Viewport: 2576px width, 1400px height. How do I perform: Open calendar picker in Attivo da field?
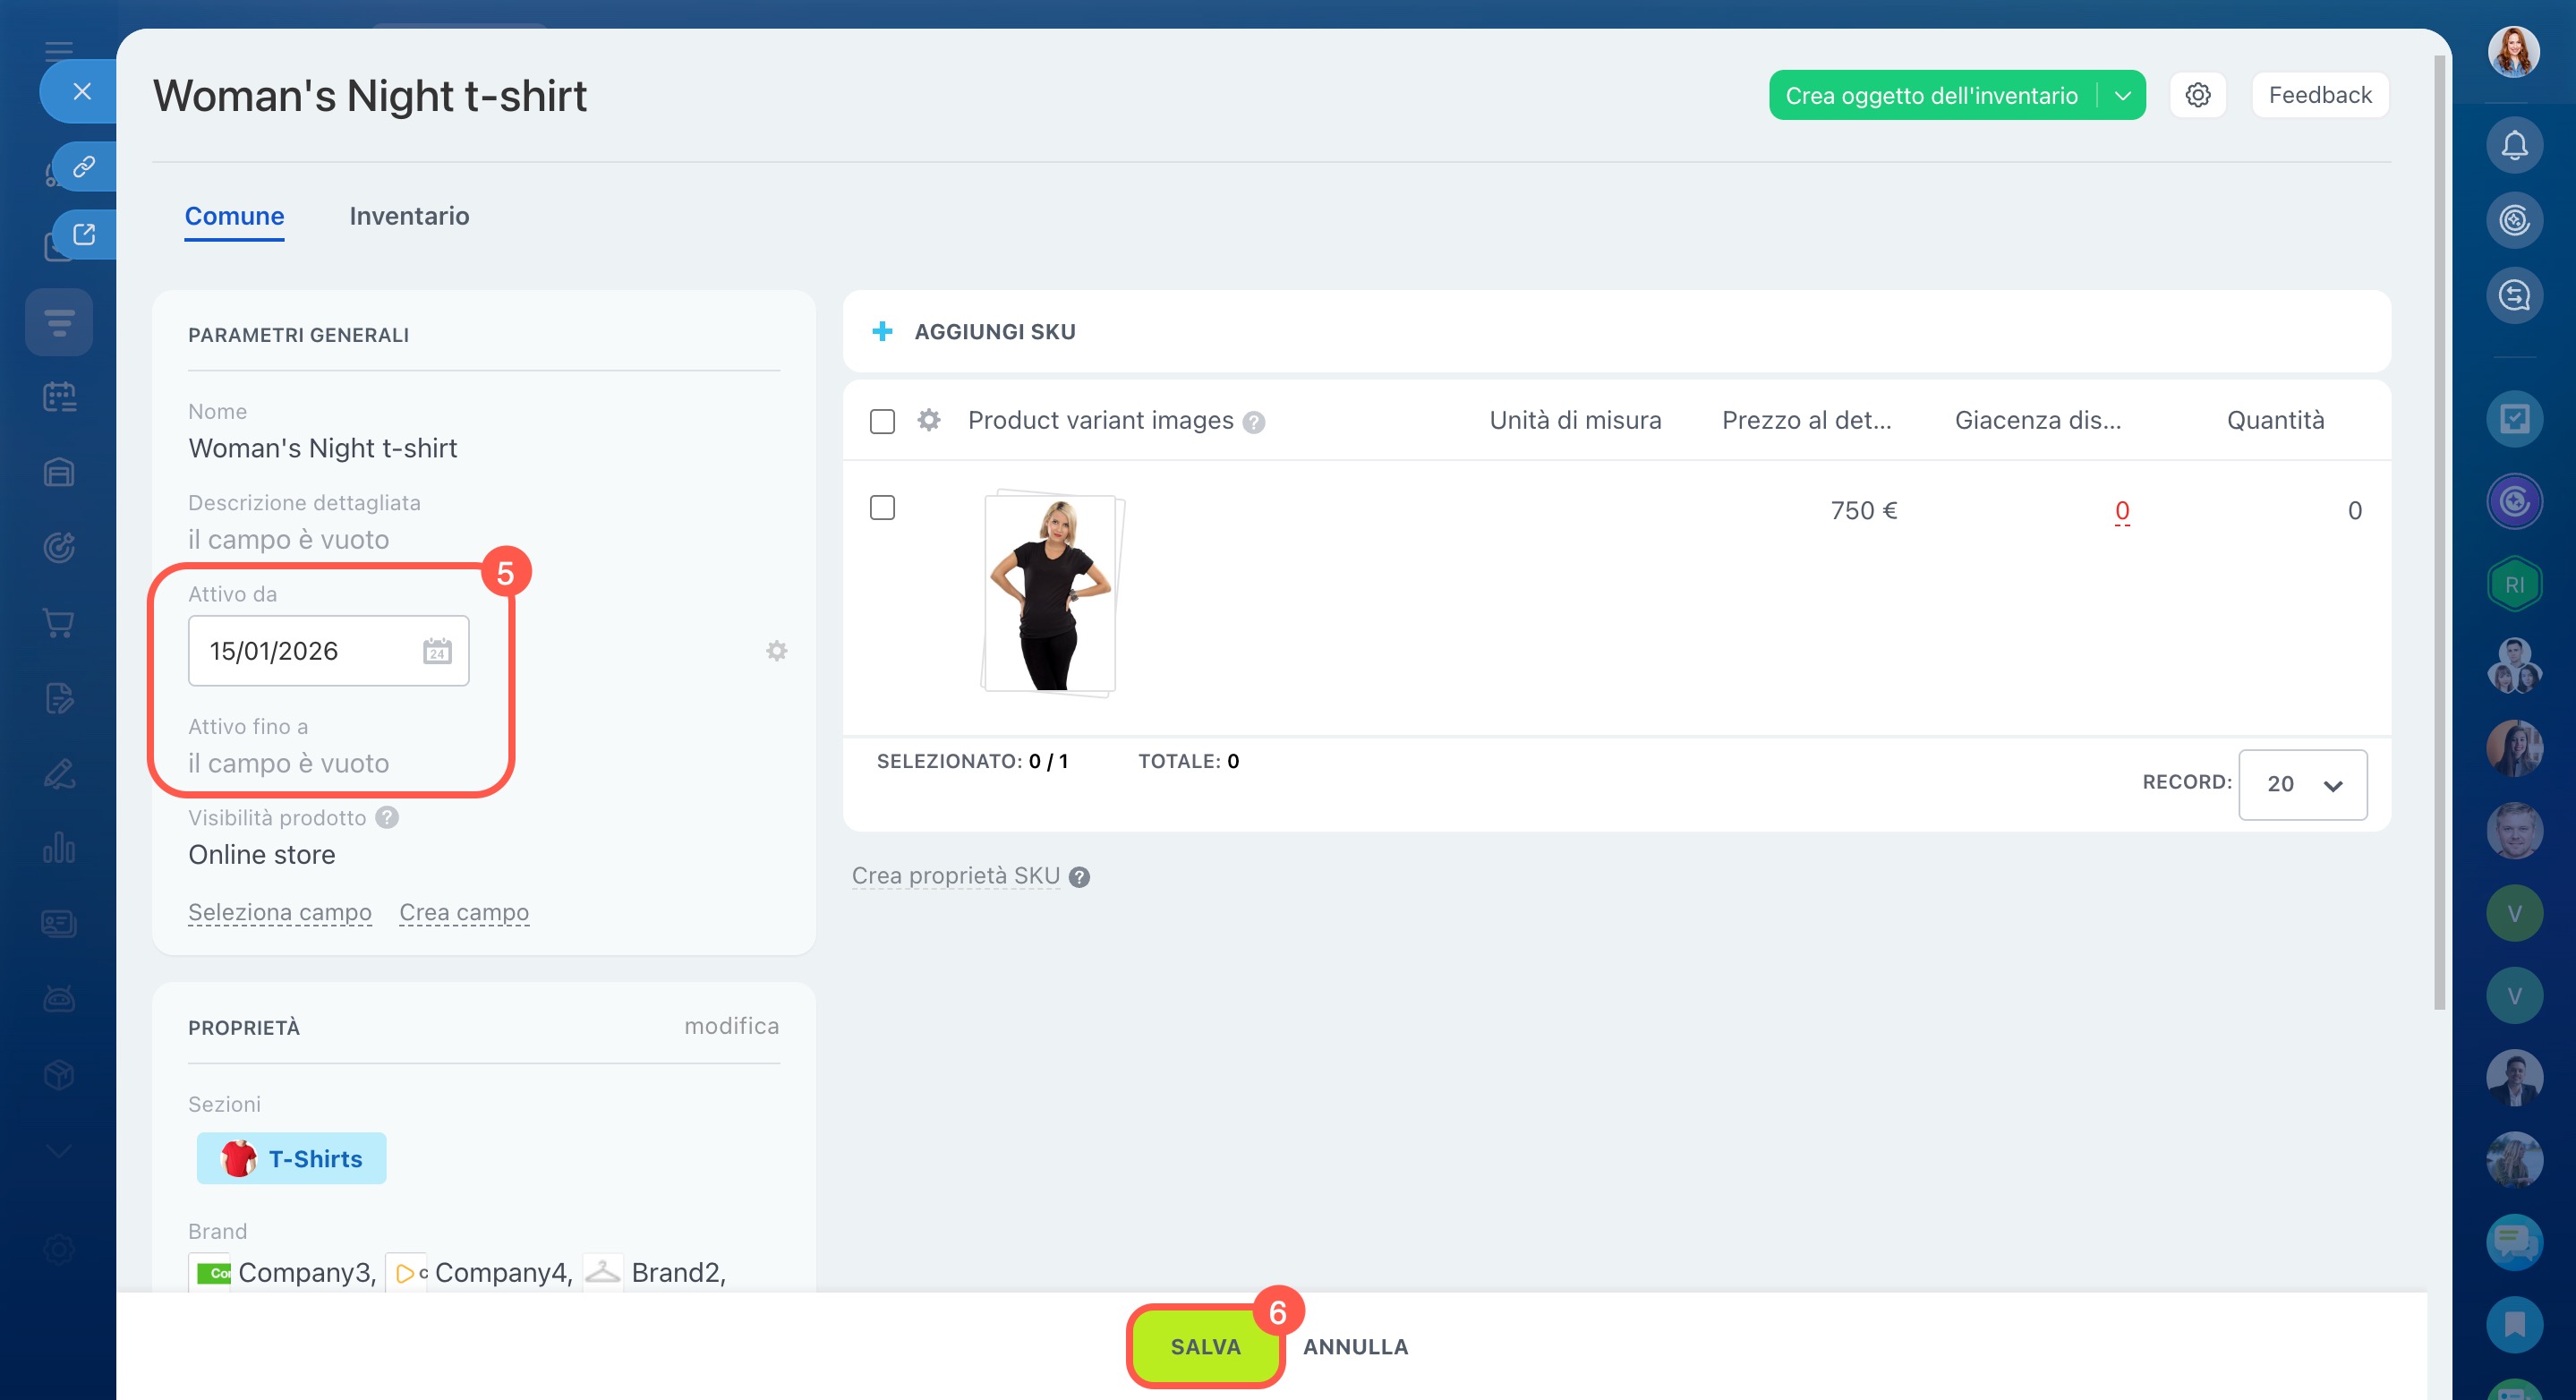(x=437, y=651)
